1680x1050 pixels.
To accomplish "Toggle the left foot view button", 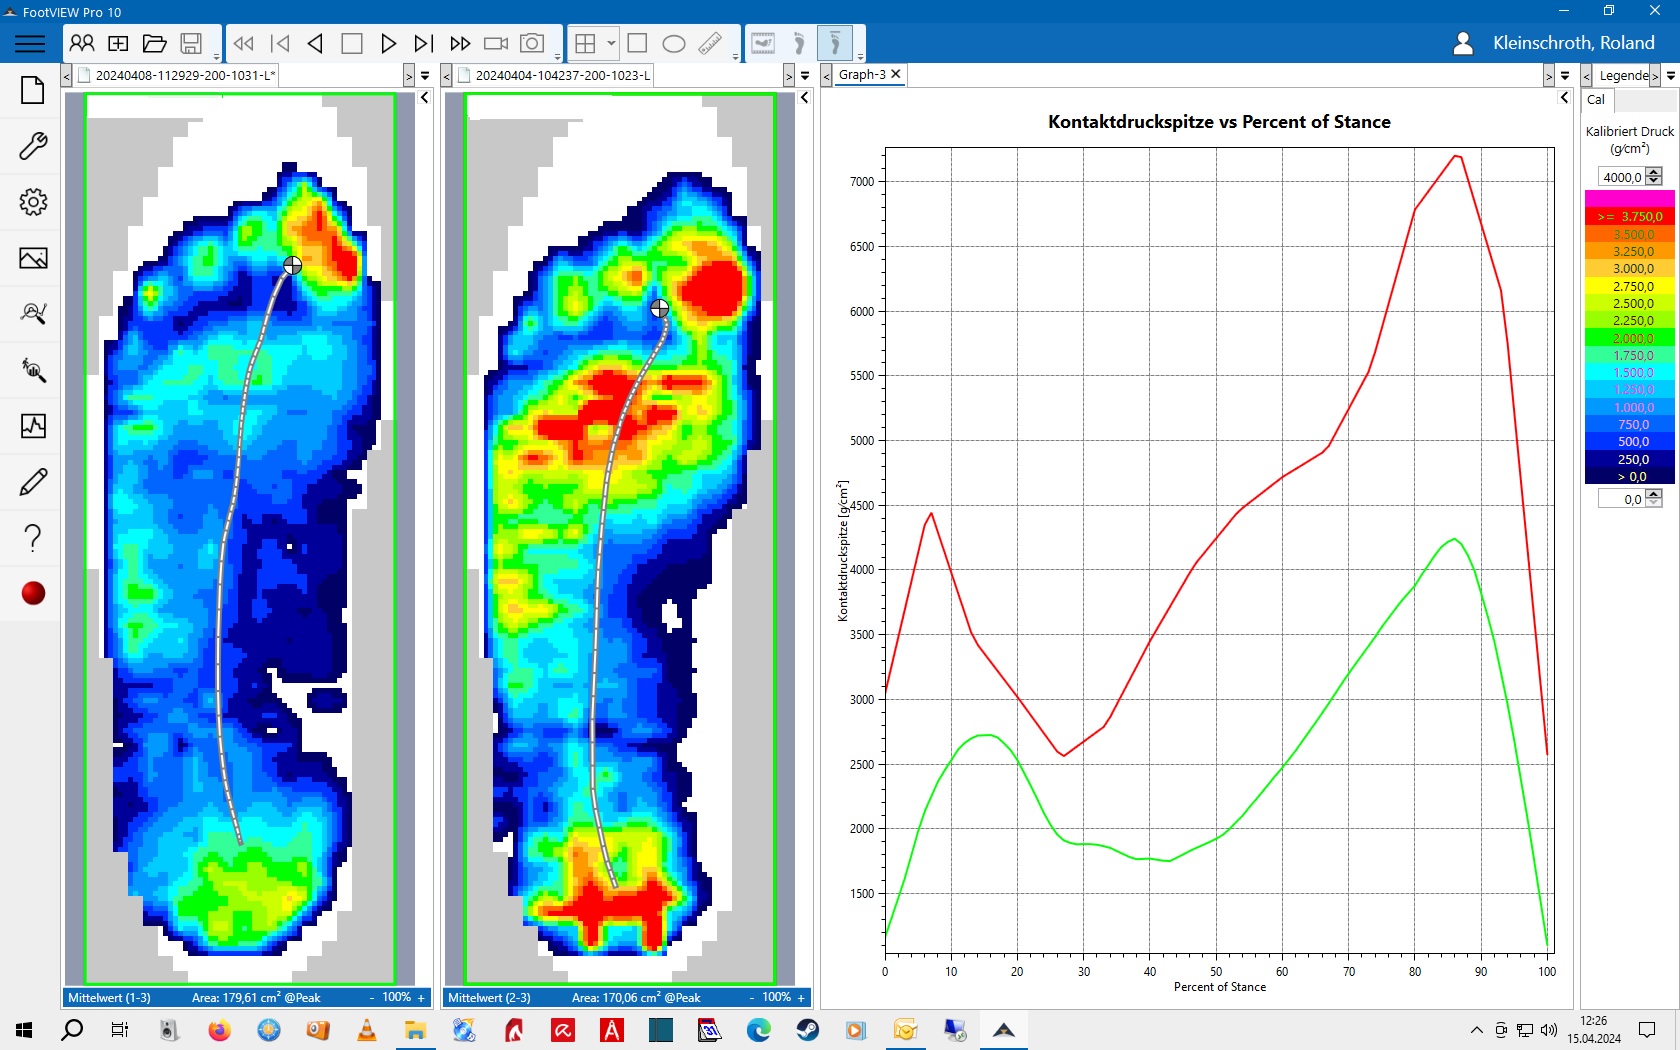I will pos(799,43).
